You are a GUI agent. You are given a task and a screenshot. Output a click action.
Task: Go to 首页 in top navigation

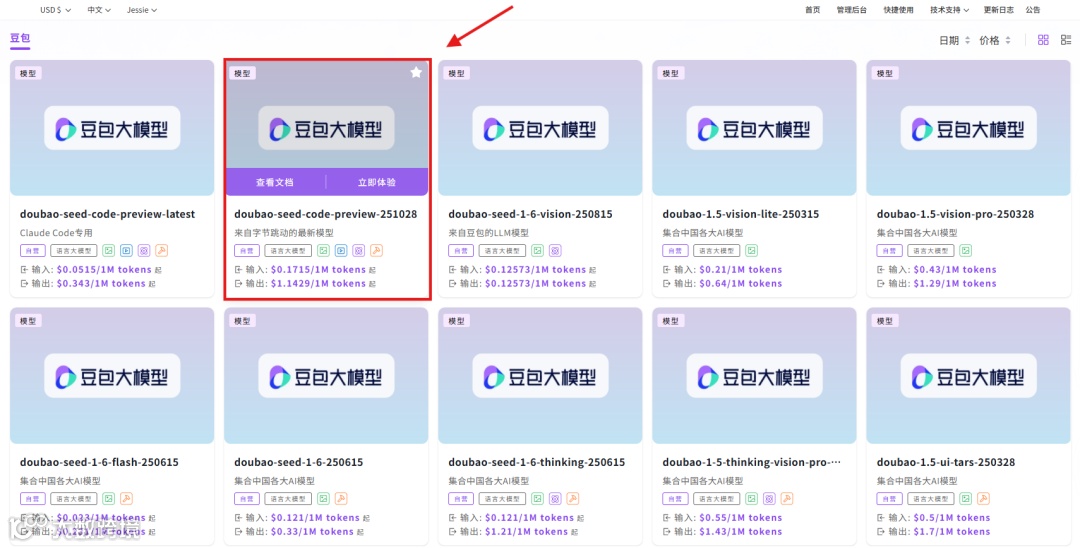click(x=813, y=10)
